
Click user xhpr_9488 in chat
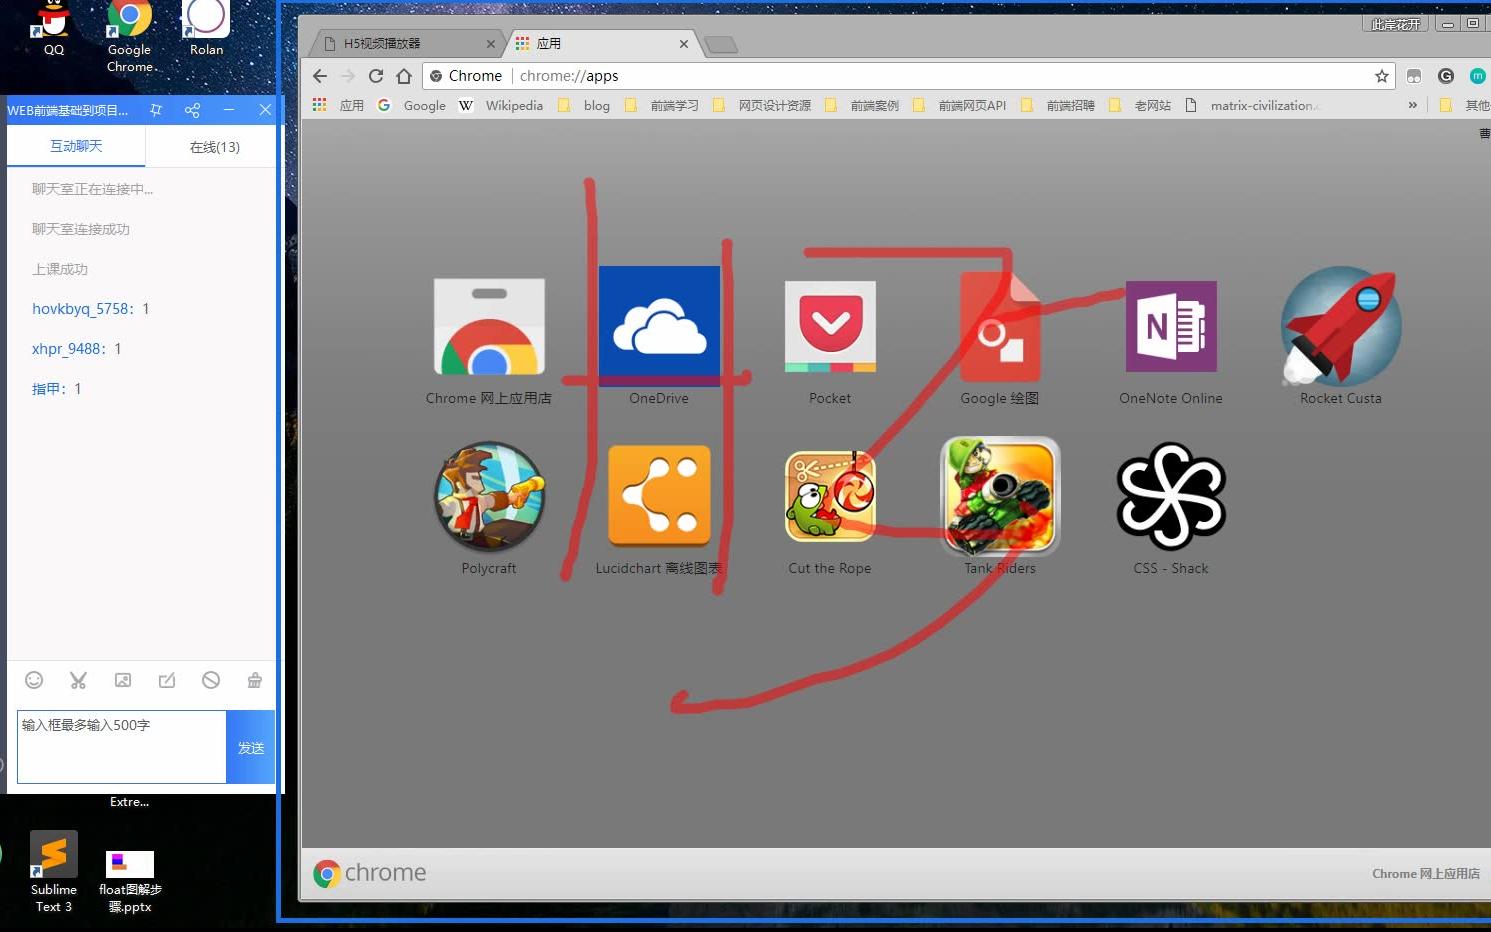coord(66,349)
